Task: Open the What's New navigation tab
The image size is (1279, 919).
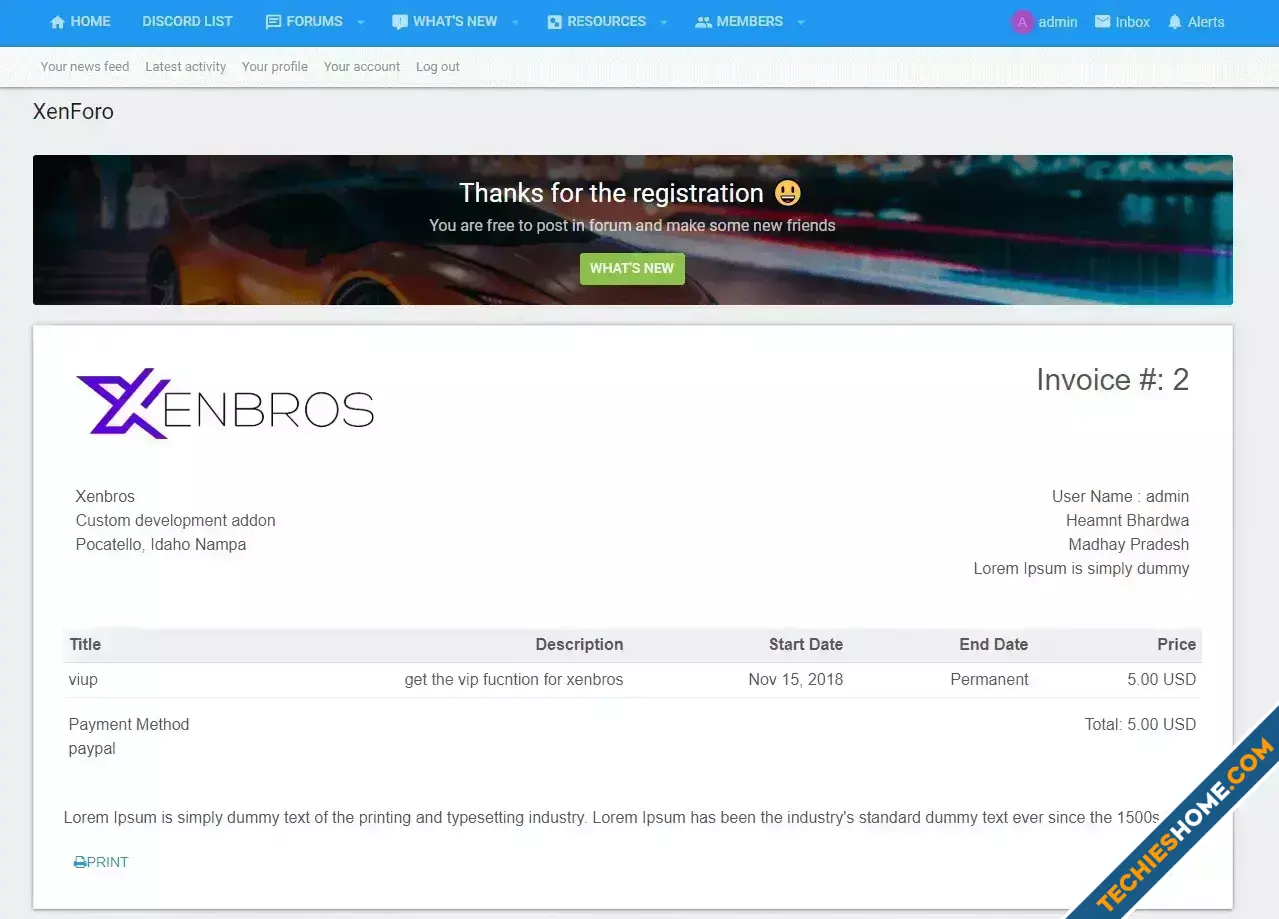Action: (x=444, y=21)
